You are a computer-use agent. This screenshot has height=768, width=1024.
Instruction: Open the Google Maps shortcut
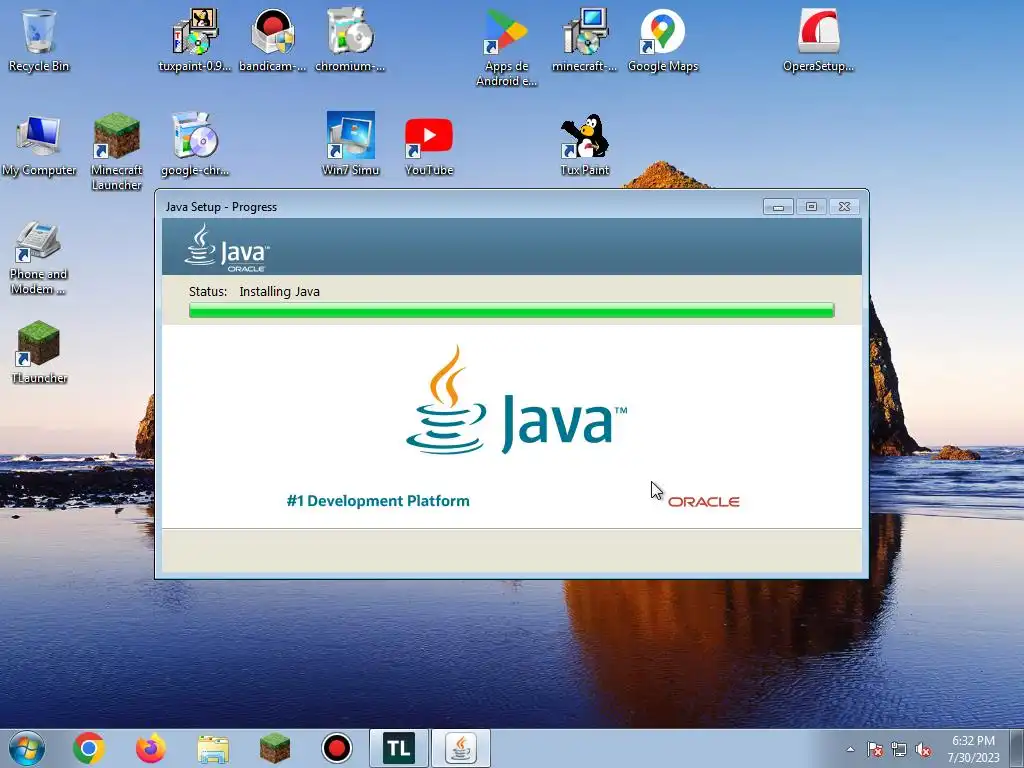click(663, 40)
